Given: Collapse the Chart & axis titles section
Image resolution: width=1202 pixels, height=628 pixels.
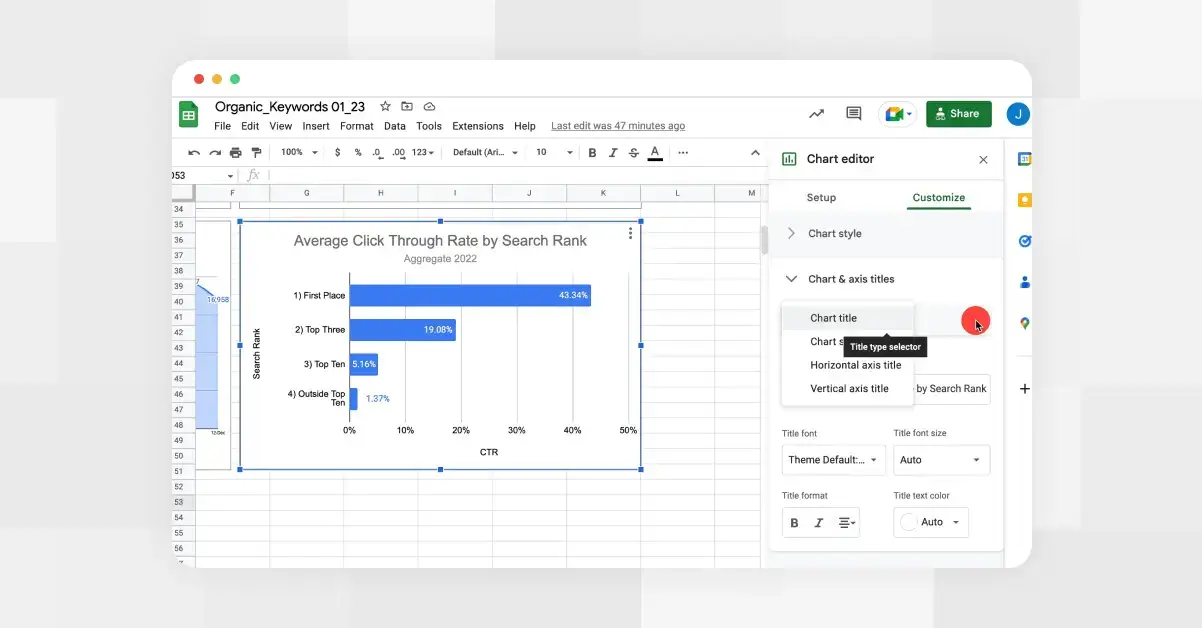Looking at the screenshot, I should coord(791,279).
